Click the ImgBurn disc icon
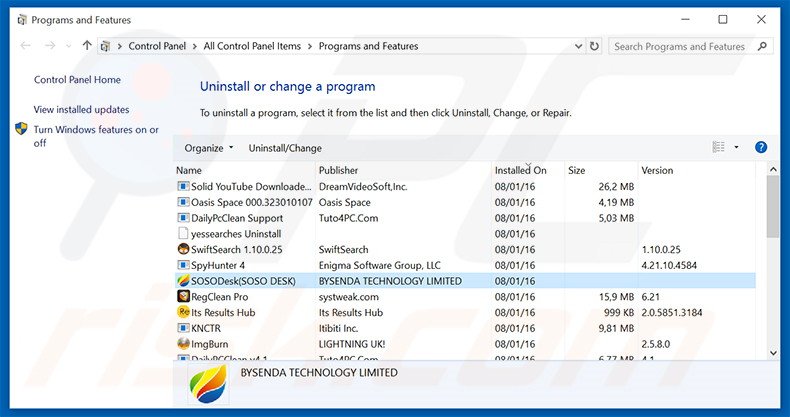Screen dimensions: 790x417 click(183, 344)
